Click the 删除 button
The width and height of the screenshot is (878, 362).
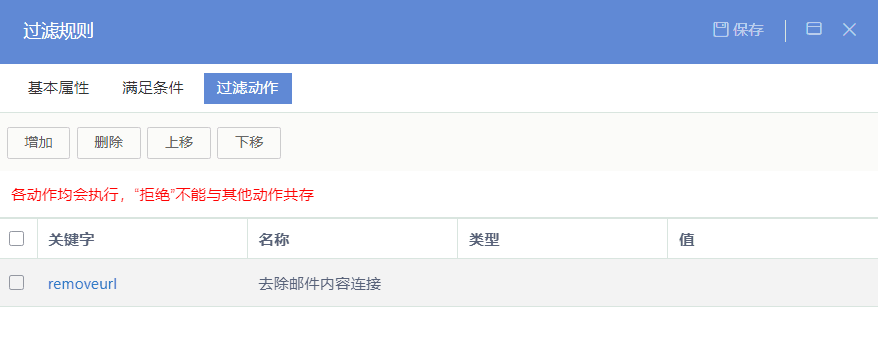[109, 143]
